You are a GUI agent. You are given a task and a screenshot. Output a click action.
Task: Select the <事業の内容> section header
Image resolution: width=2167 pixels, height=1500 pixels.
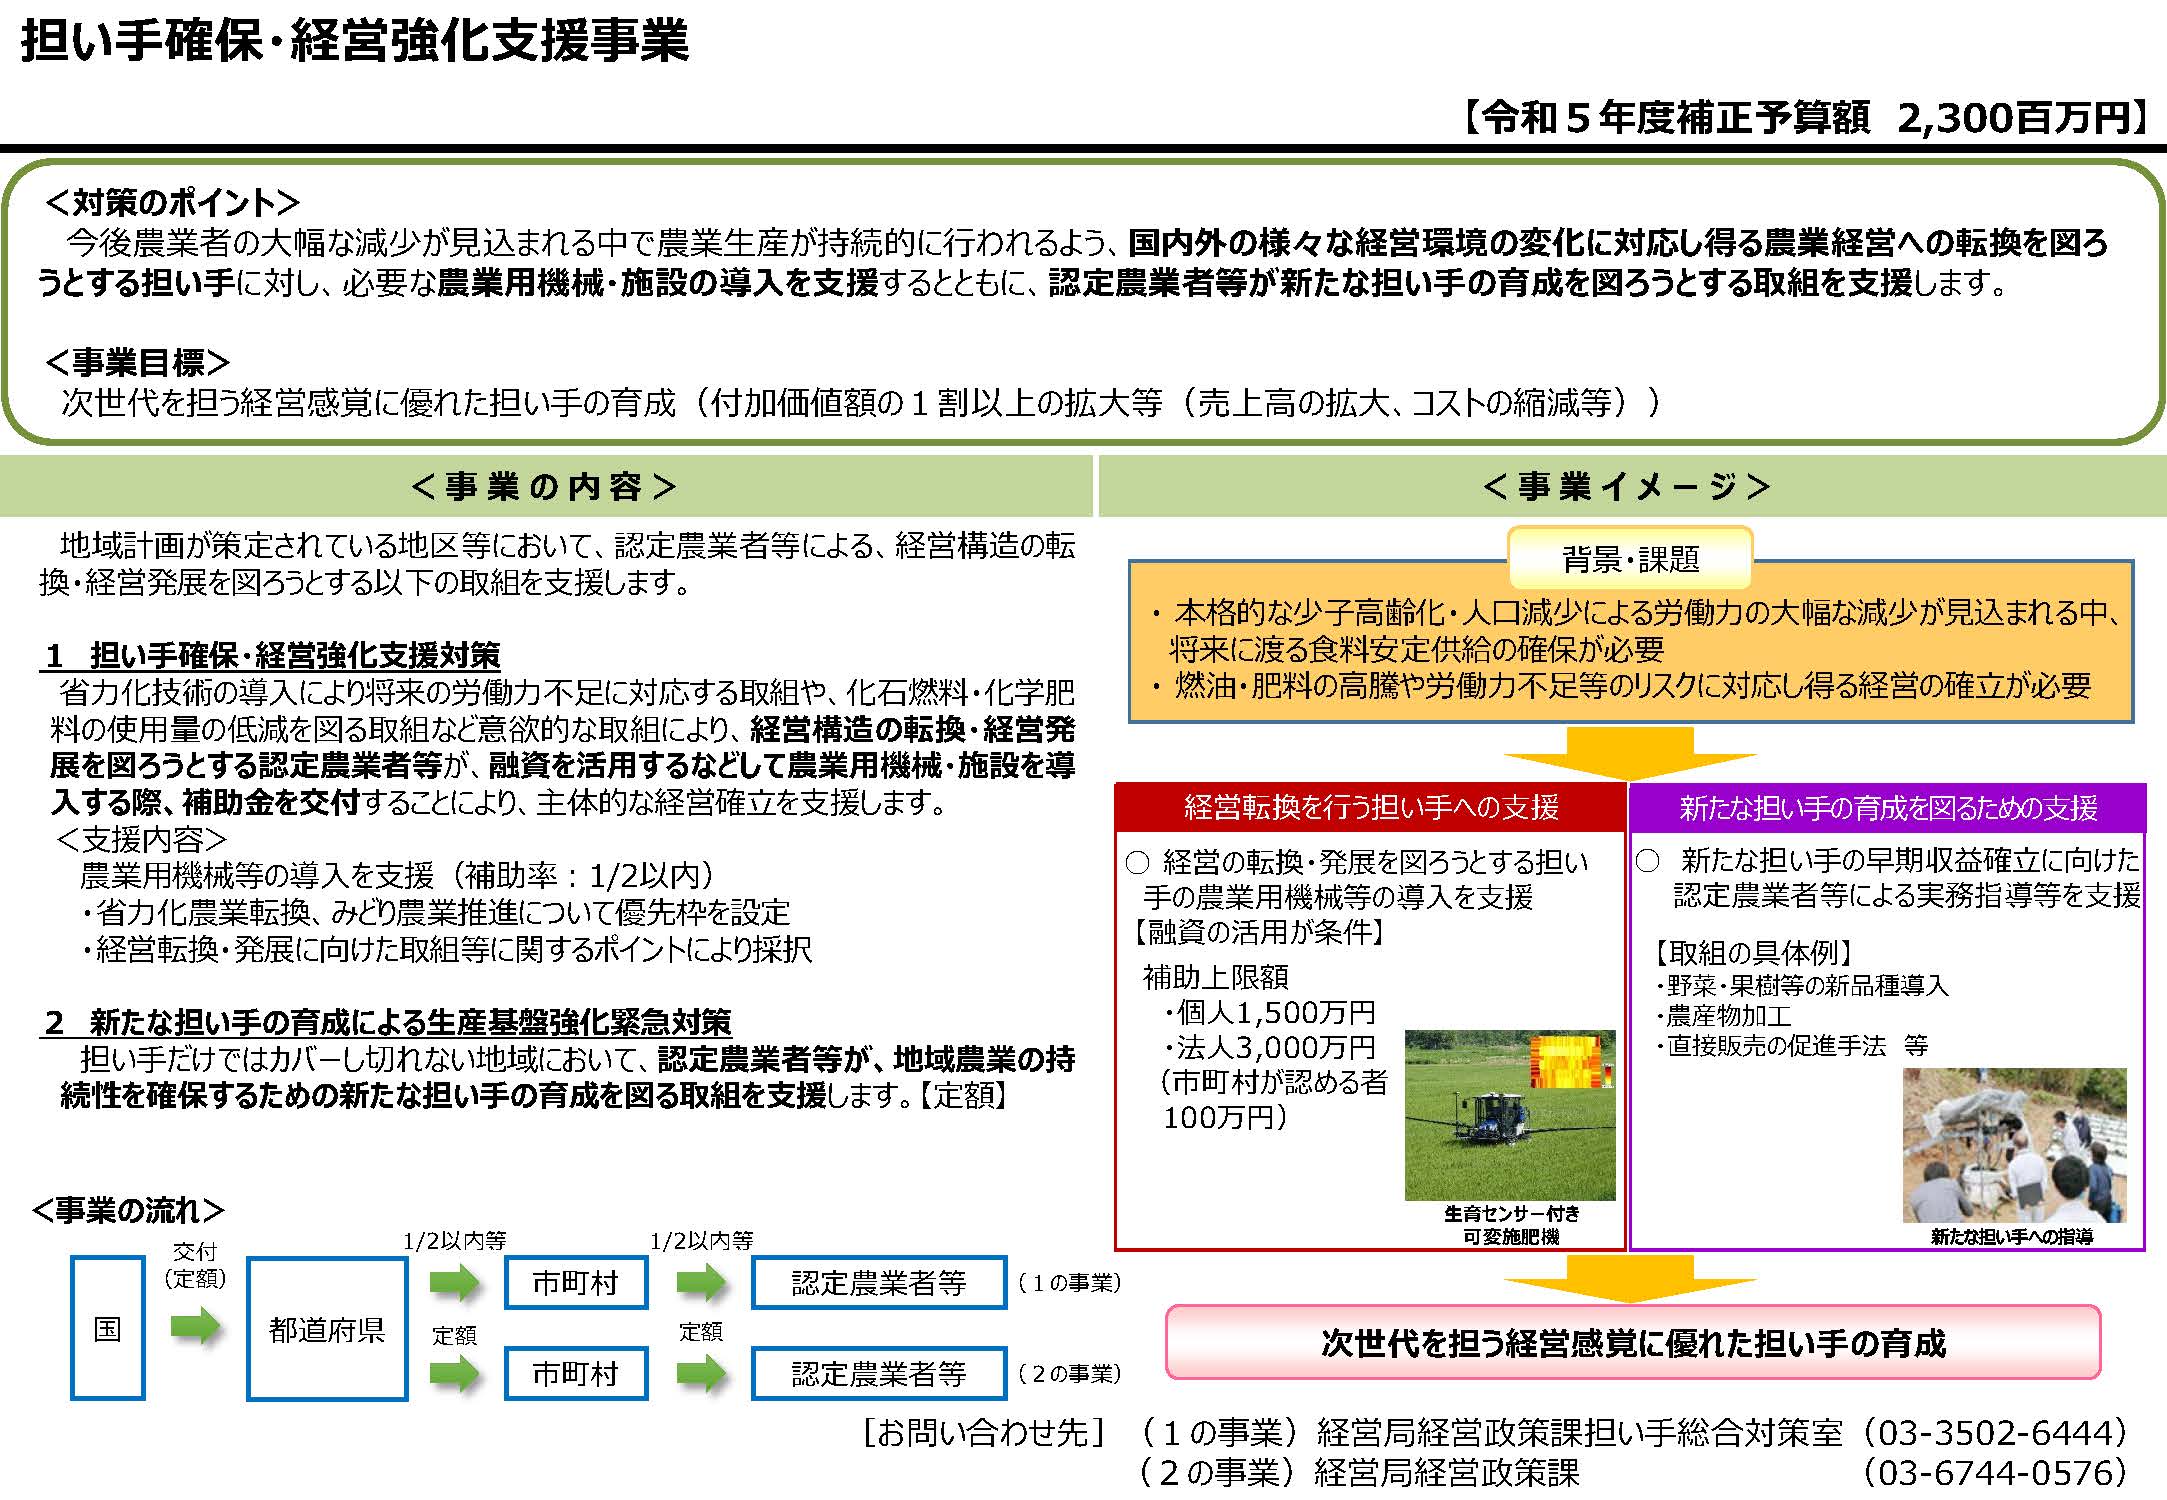545,487
